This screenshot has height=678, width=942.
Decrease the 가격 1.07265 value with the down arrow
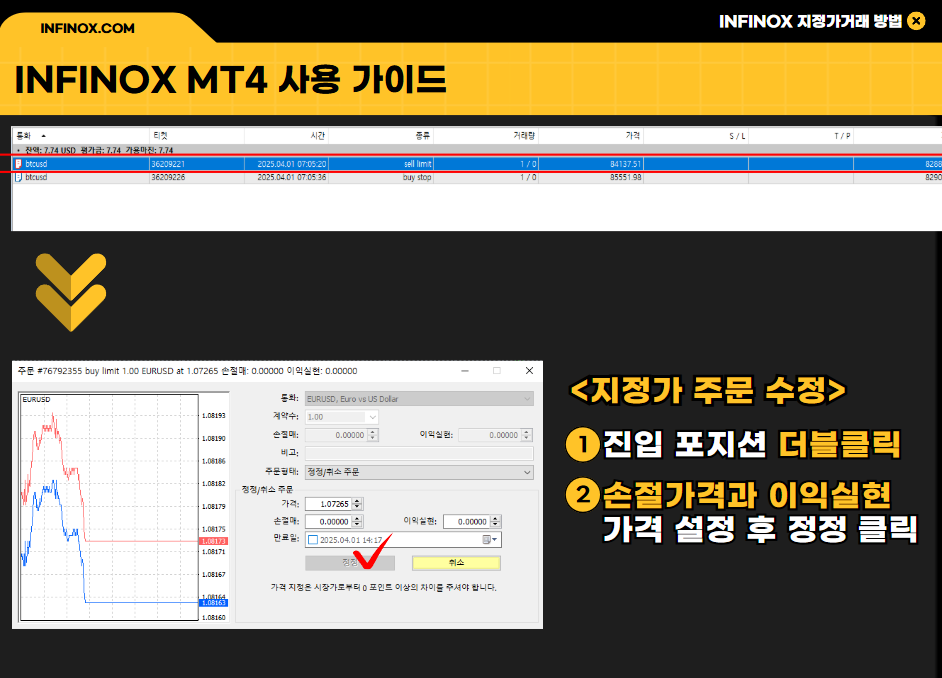[x=357, y=507]
